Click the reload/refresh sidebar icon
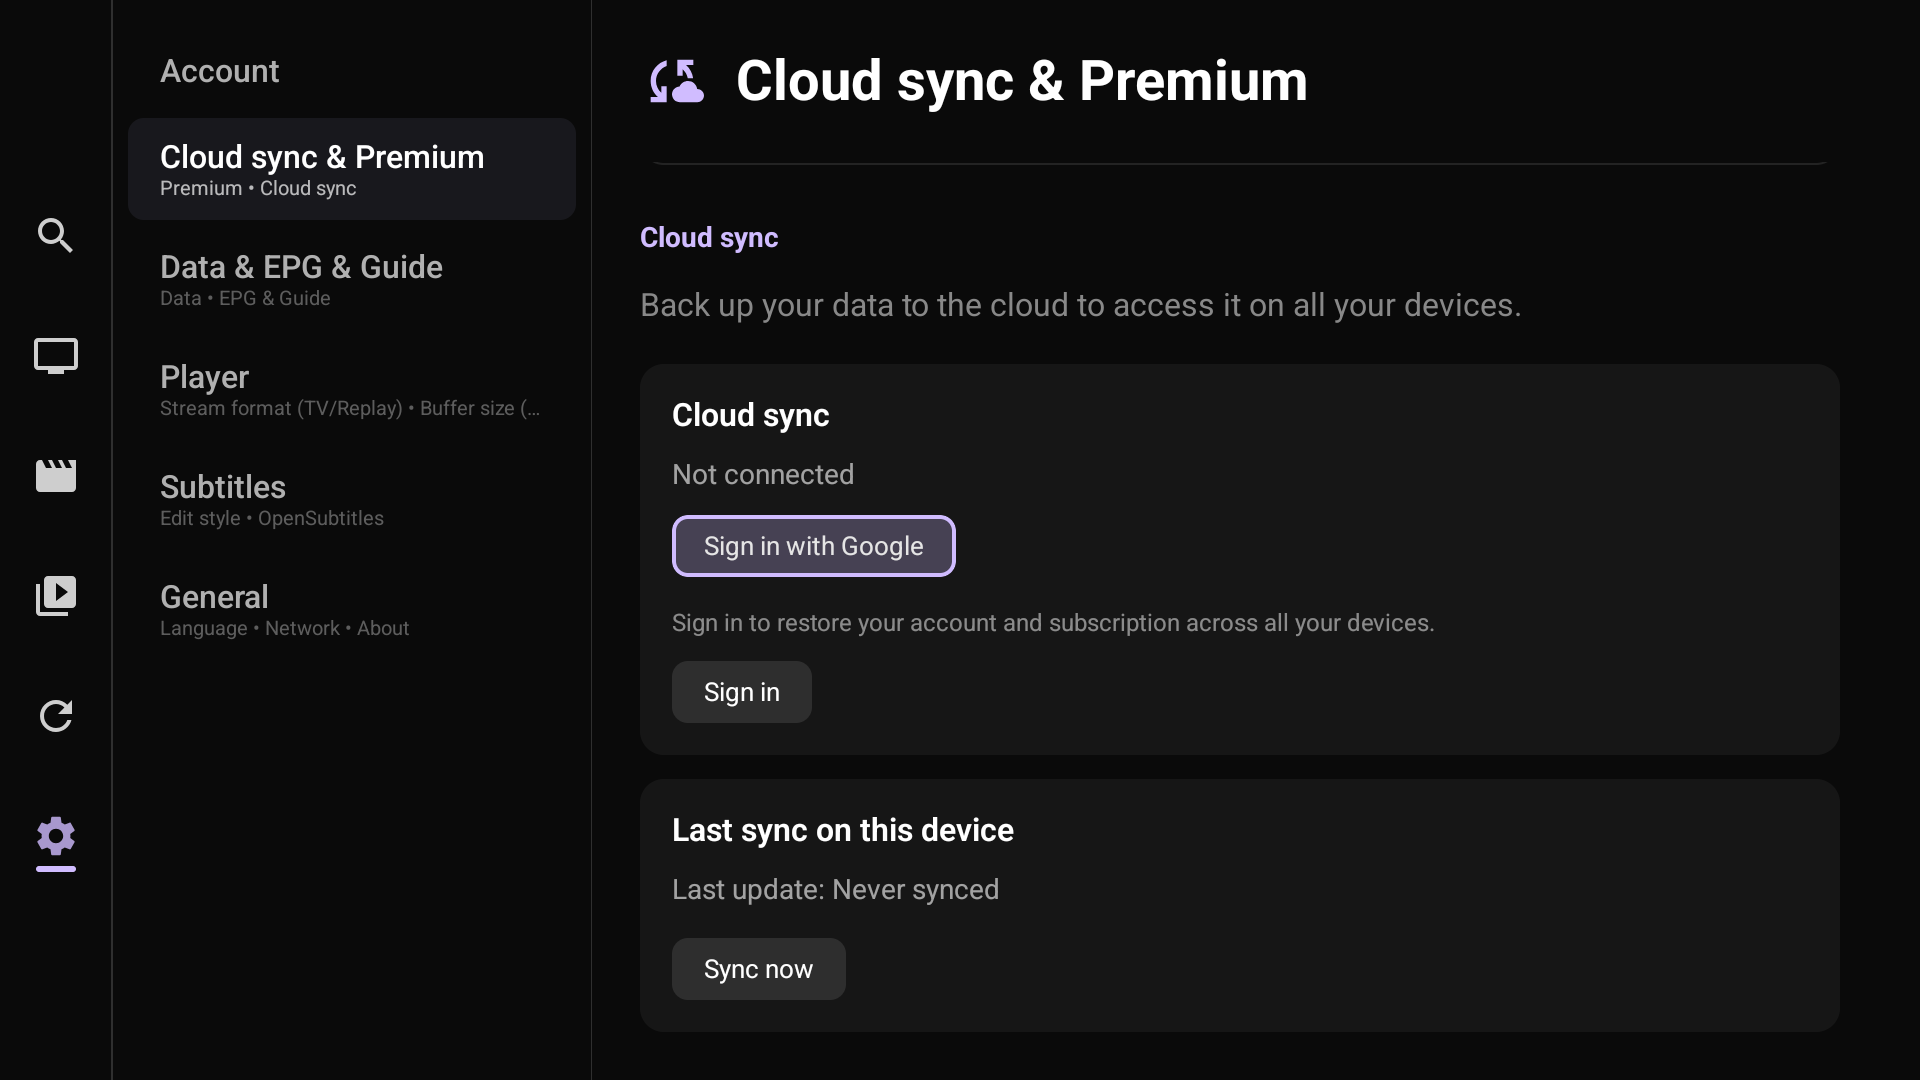The height and width of the screenshot is (1080, 1920). tap(56, 716)
